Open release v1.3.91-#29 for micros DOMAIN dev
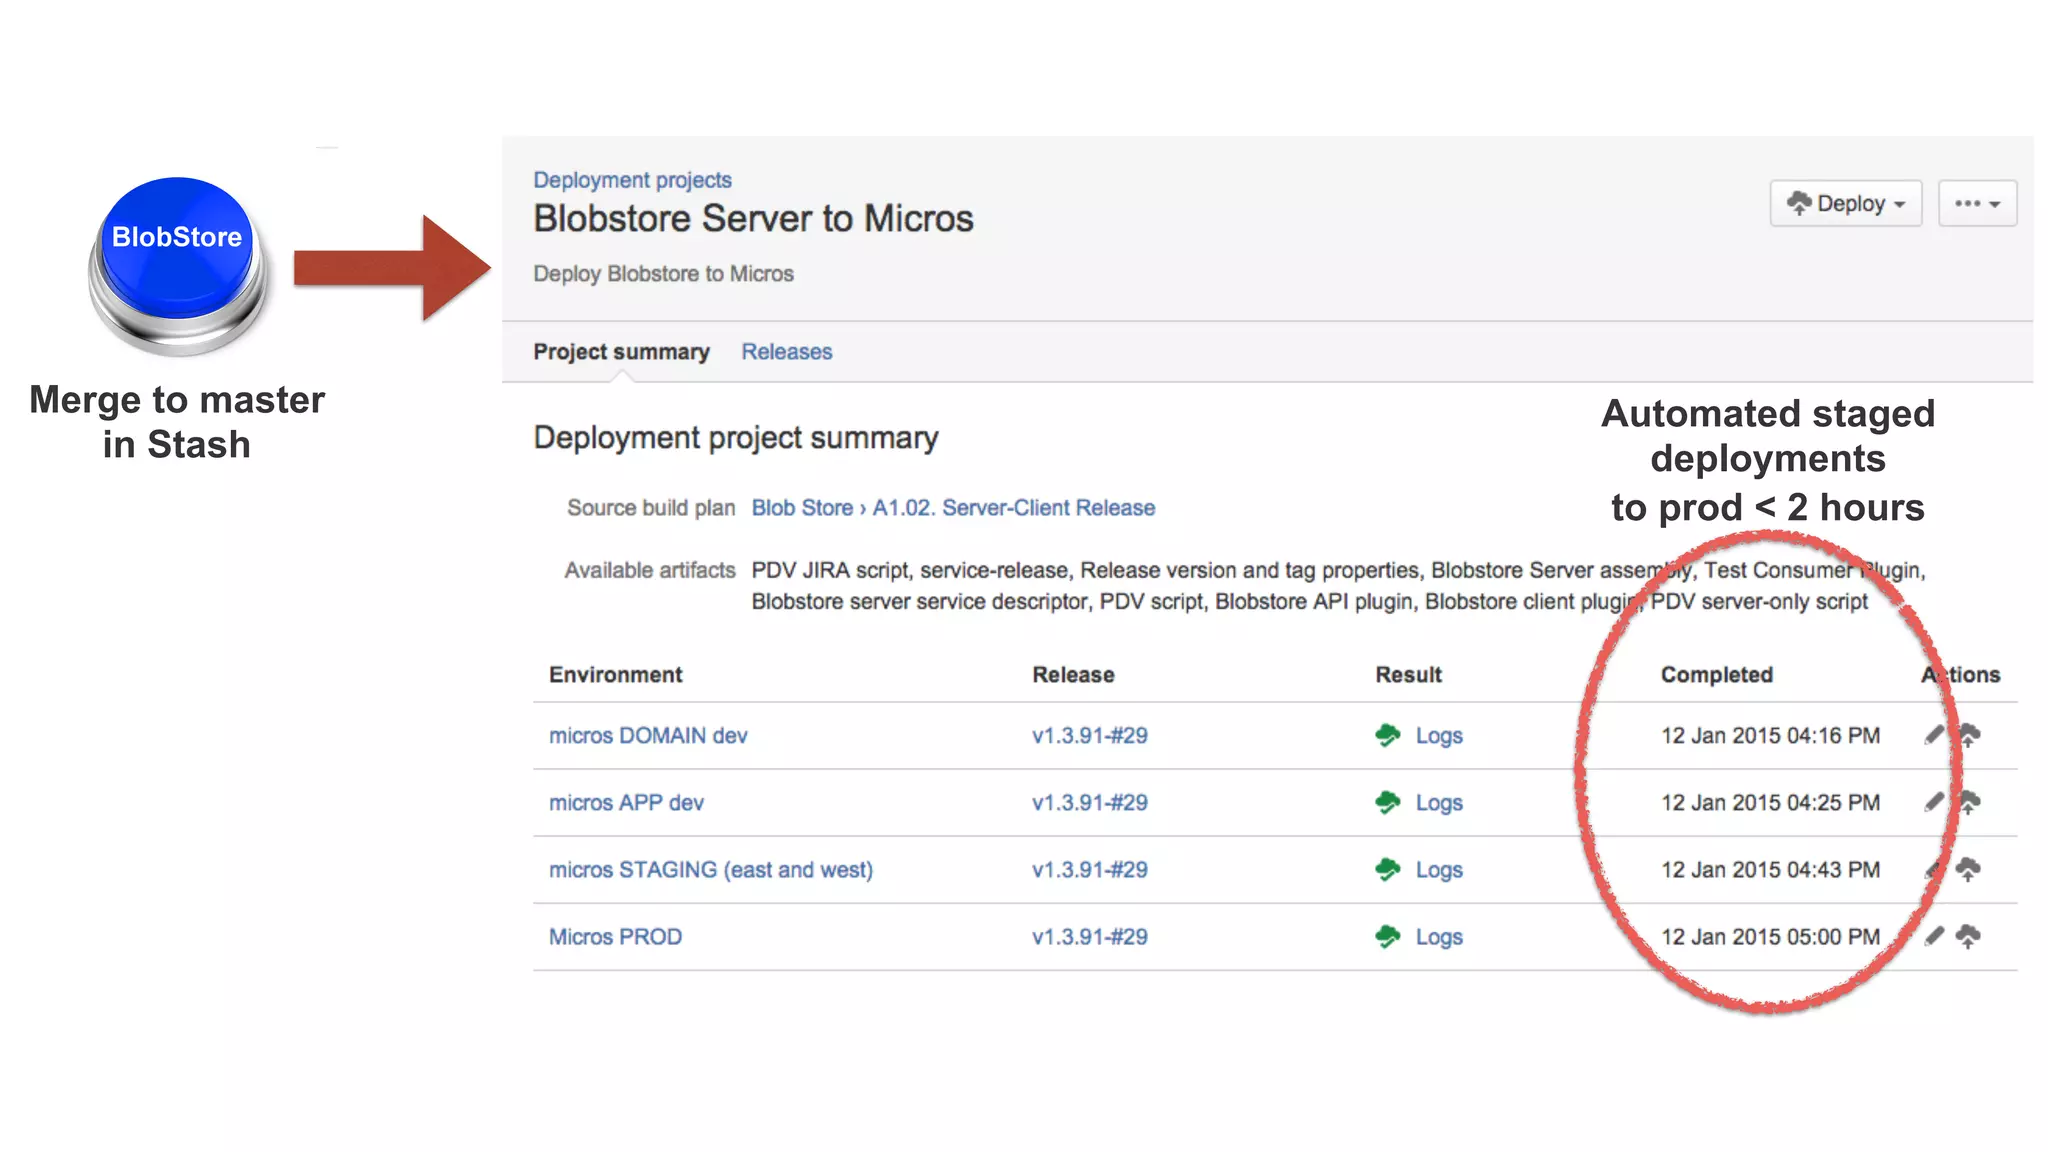This screenshot has width=2048, height=1152. pyautogui.click(x=1090, y=736)
